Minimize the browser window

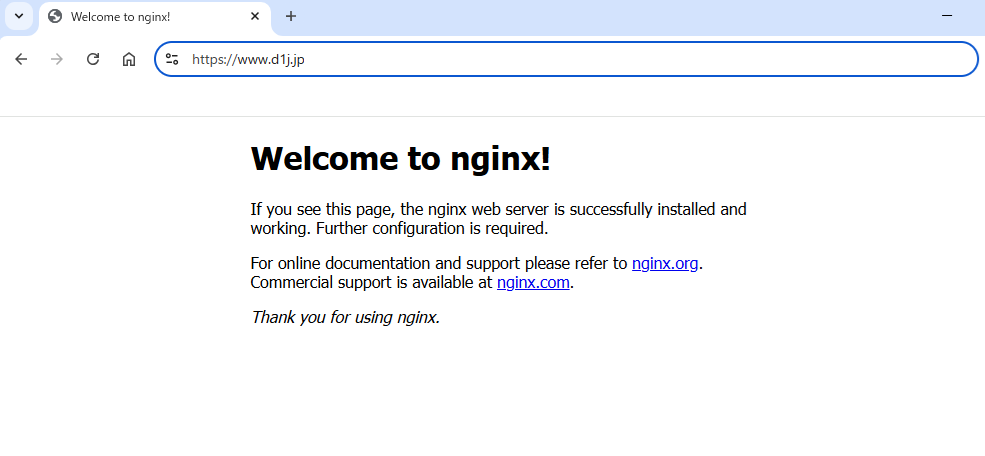947,16
